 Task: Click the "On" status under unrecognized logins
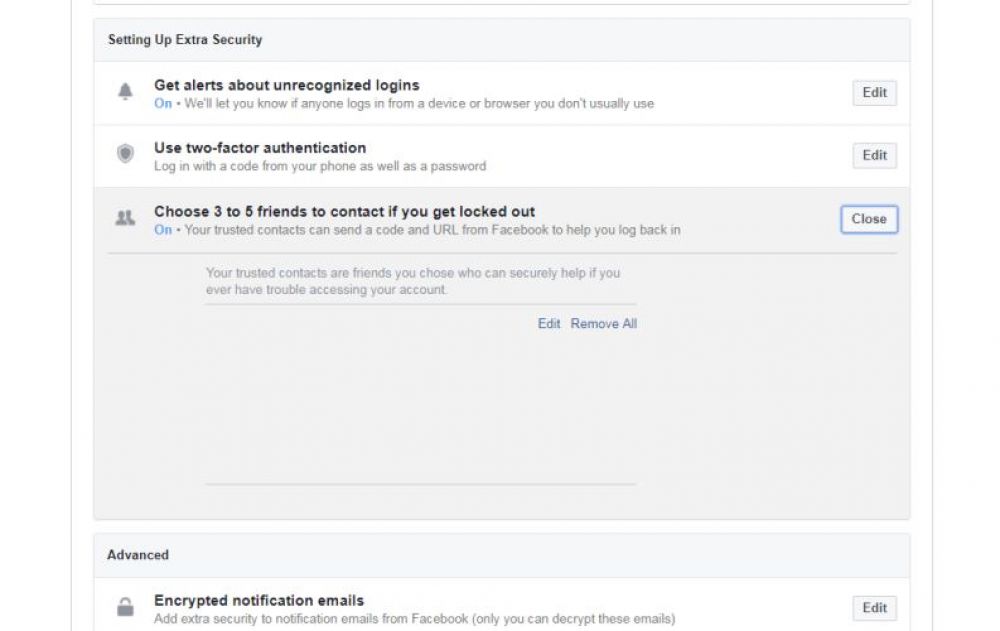pyautogui.click(x=163, y=104)
